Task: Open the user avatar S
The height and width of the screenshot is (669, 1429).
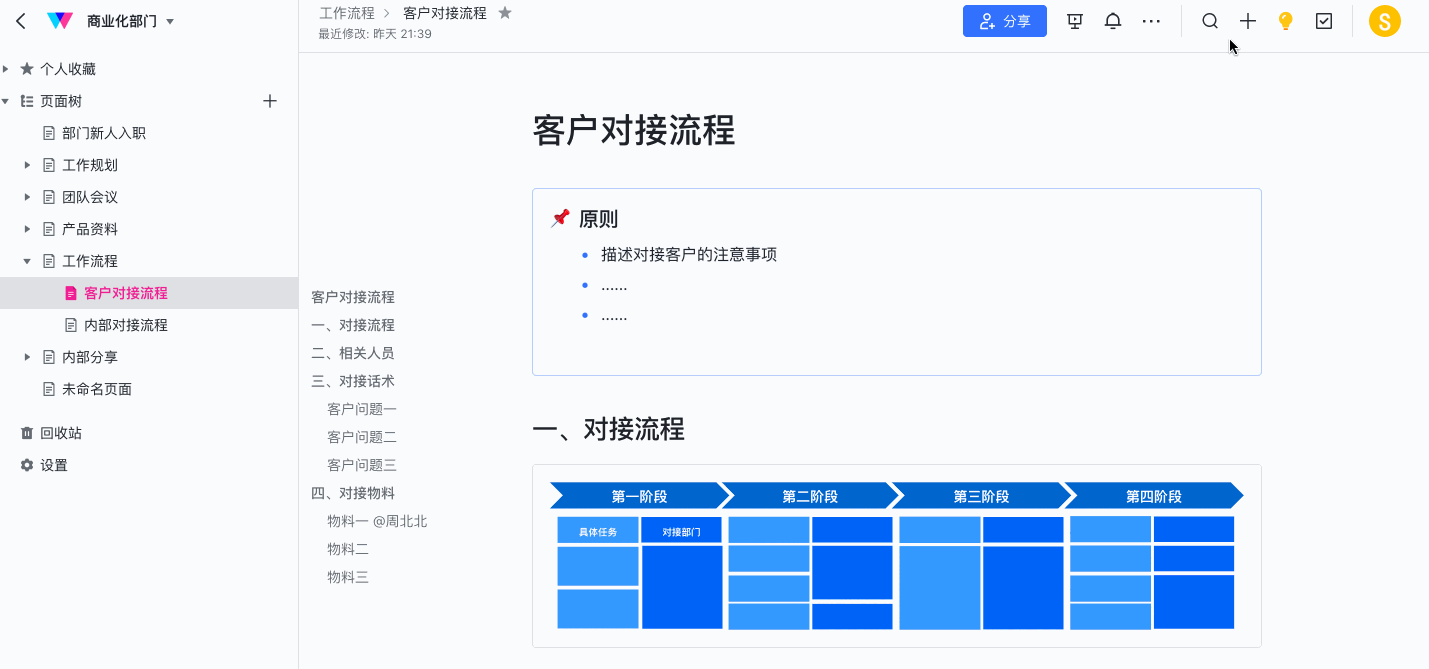Action: tap(1385, 21)
